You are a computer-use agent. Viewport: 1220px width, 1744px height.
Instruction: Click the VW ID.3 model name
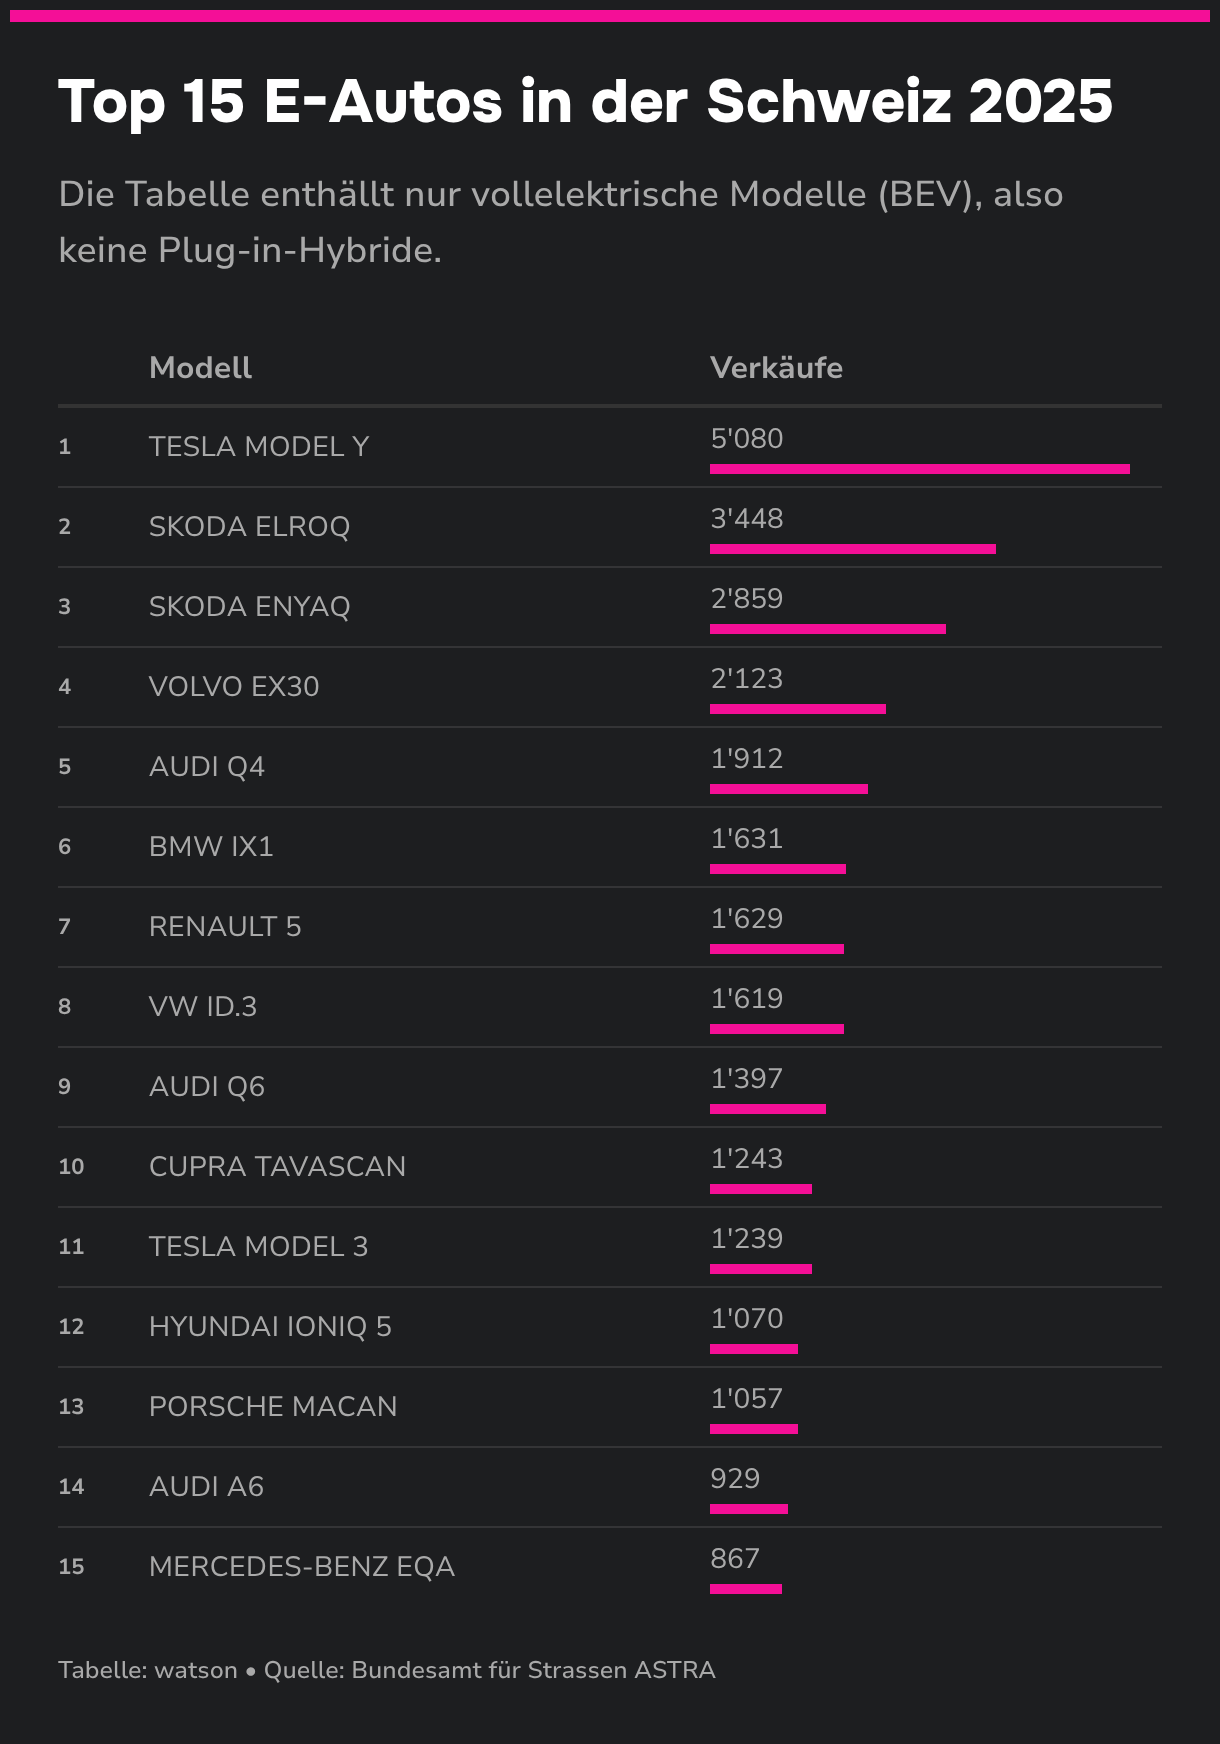pyautogui.click(x=203, y=1006)
